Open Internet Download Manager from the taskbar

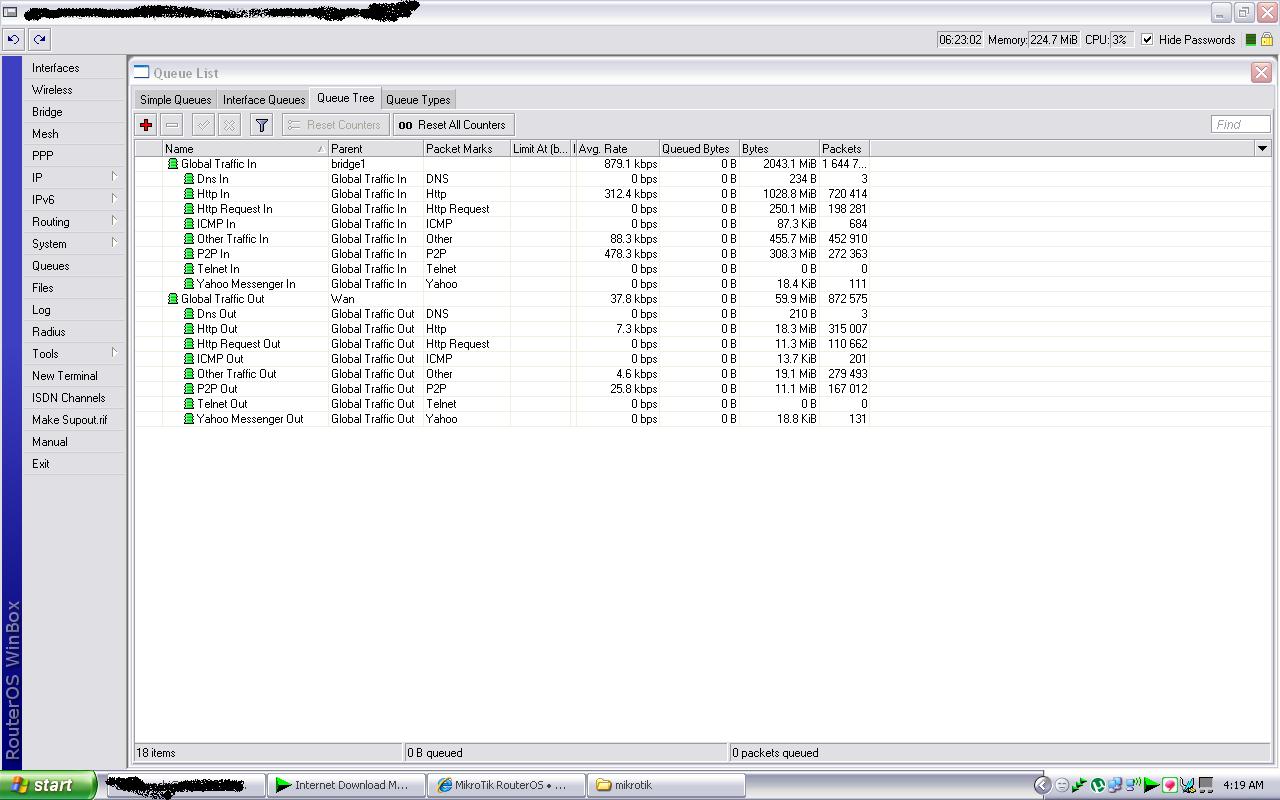pyautogui.click(x=346, y=785)
